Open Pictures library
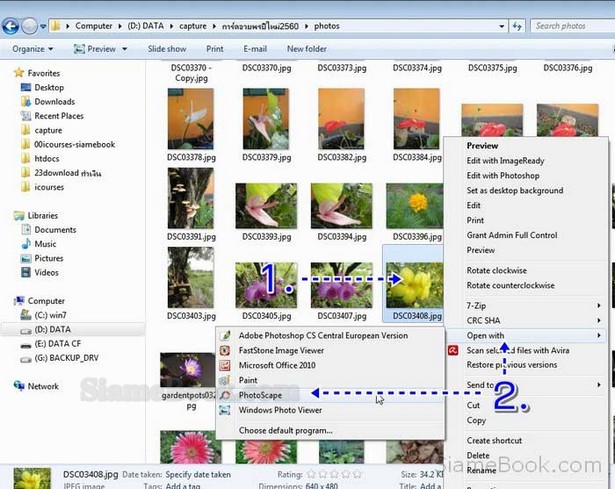 [49, 258]
